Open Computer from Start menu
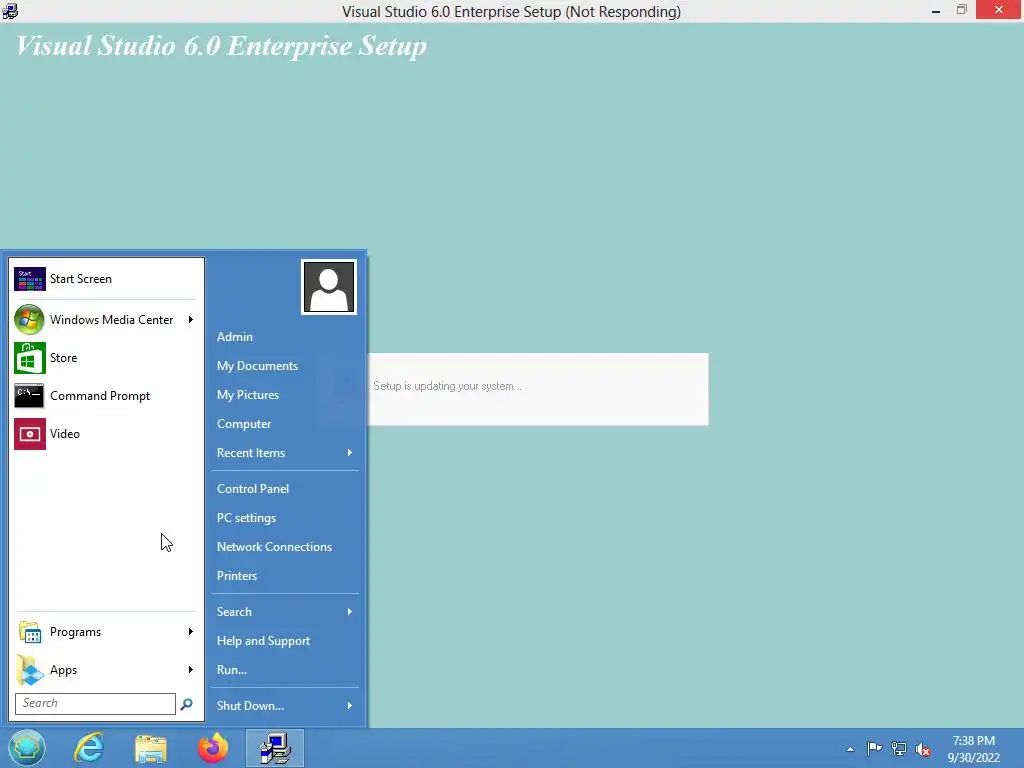Image resolution: width=1024 pixels, height=768 pixels. coord(244,424)
